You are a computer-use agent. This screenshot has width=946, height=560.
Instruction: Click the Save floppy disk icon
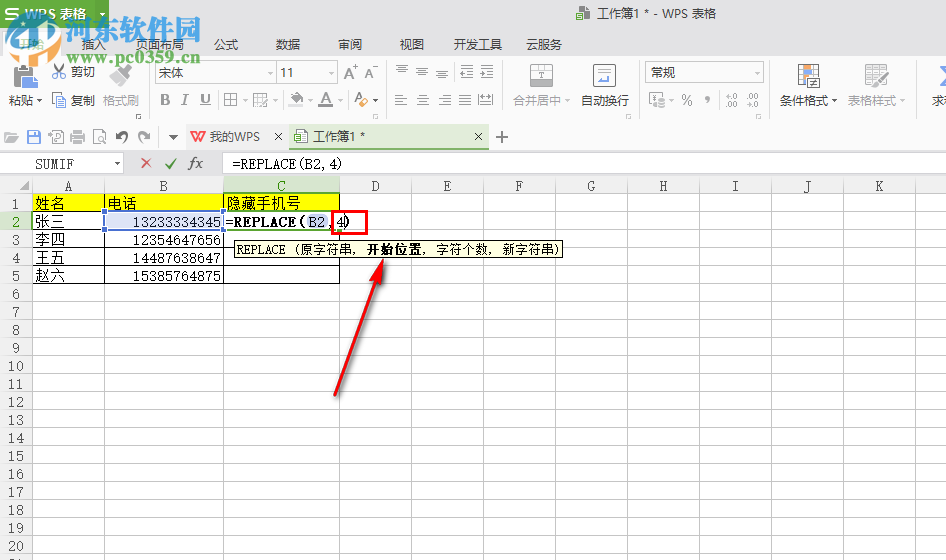(34, 137)
